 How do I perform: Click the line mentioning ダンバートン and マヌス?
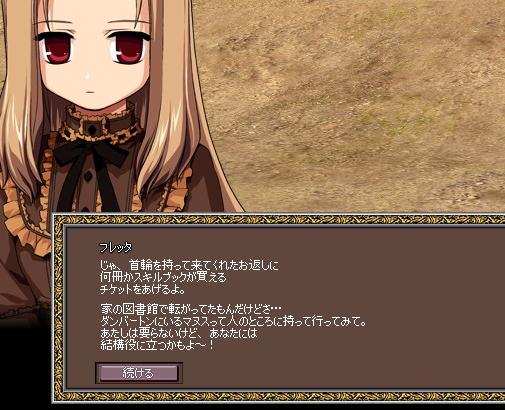pos(233,322)
